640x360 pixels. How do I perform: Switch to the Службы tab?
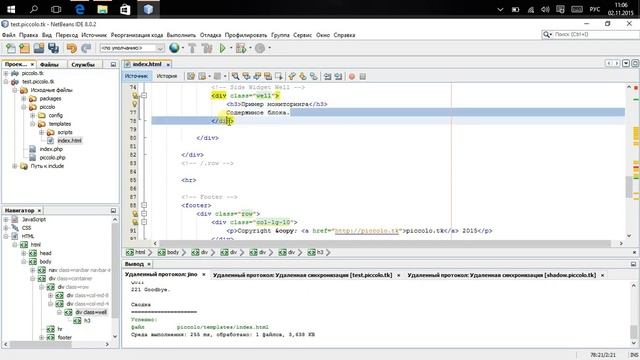pos(83,64)
